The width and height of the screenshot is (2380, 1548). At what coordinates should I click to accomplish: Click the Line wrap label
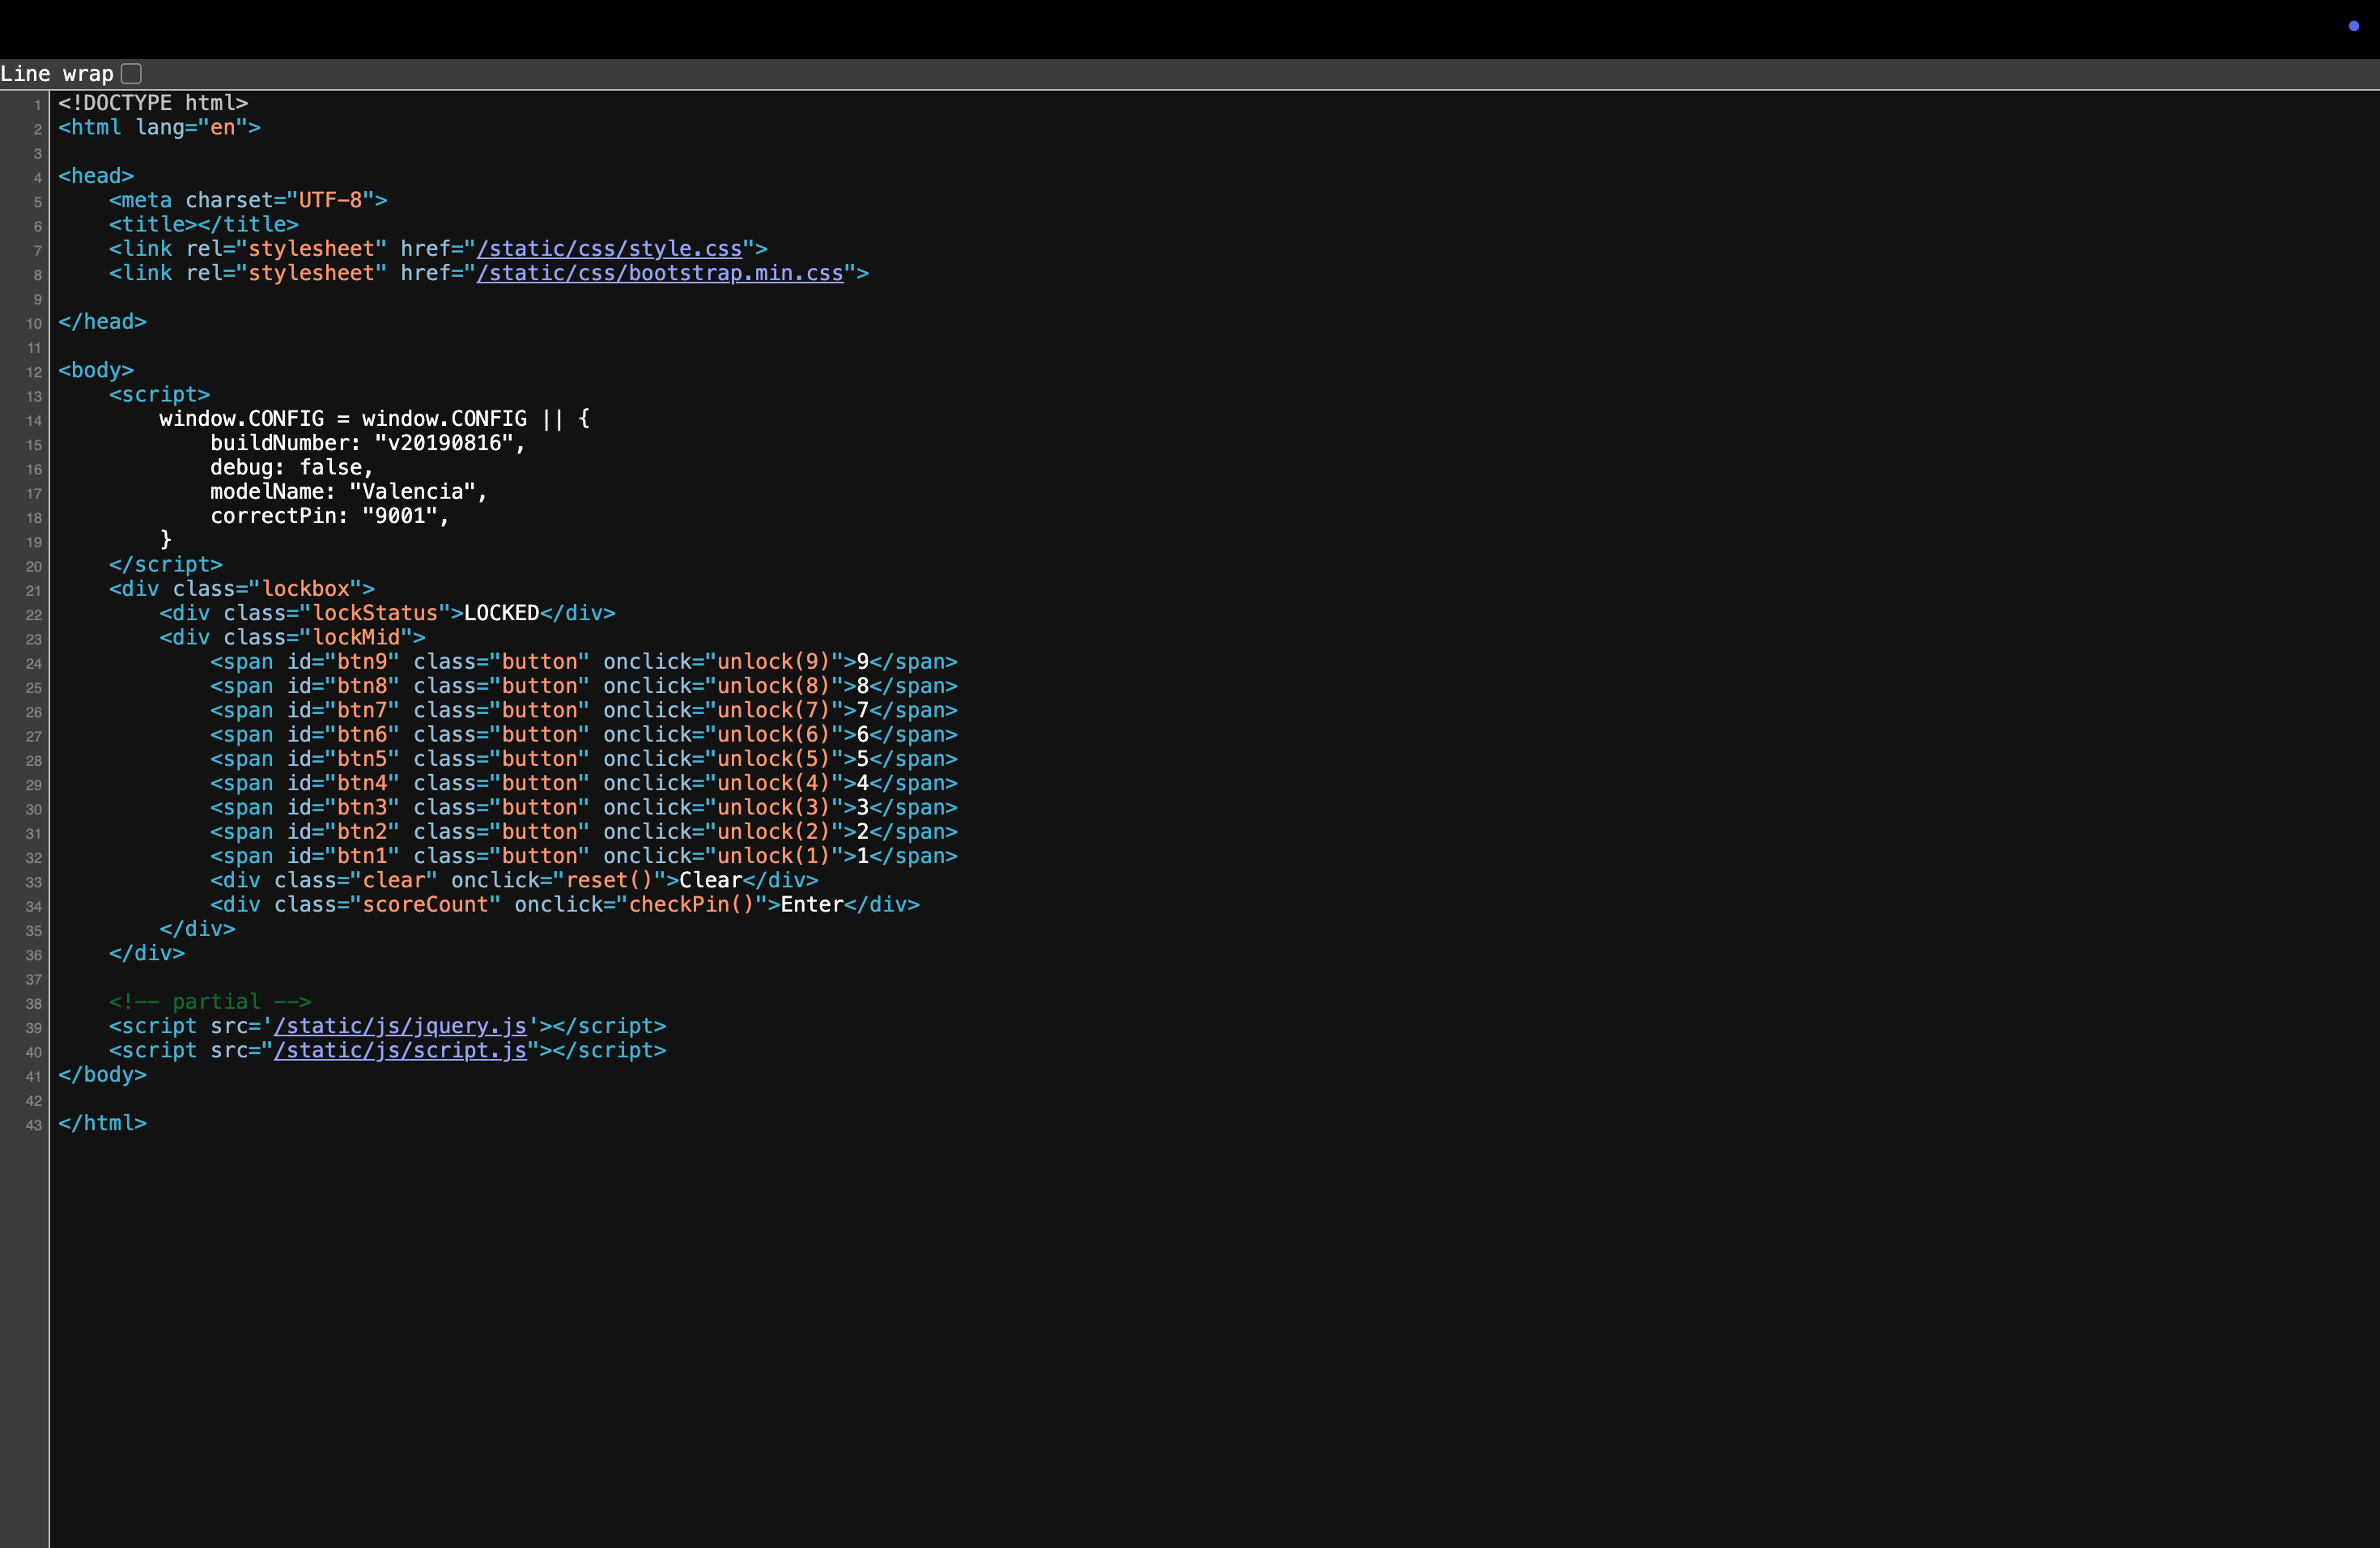57,73
